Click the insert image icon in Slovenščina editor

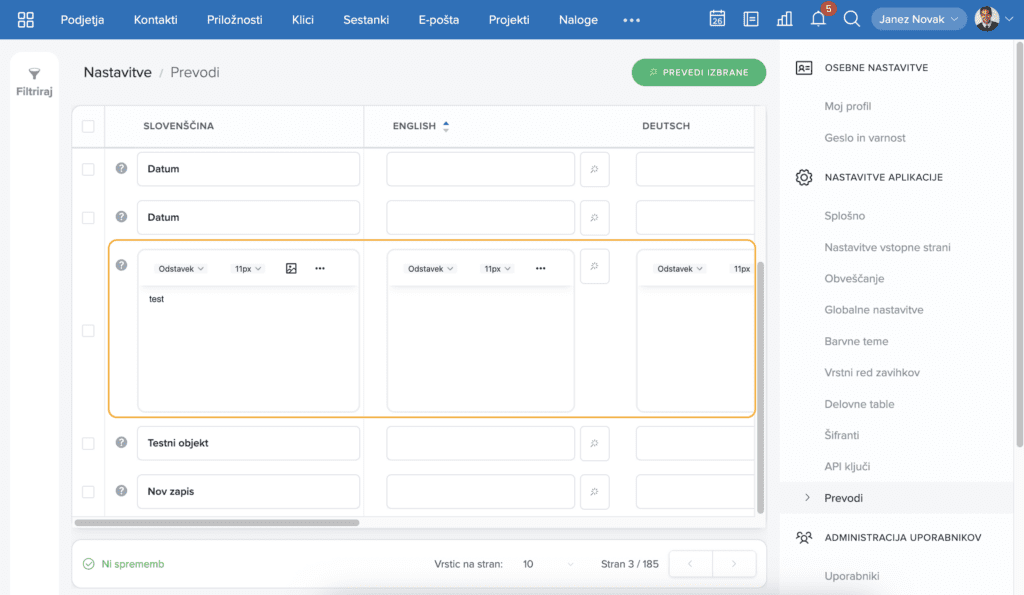[x=291, y=268]
